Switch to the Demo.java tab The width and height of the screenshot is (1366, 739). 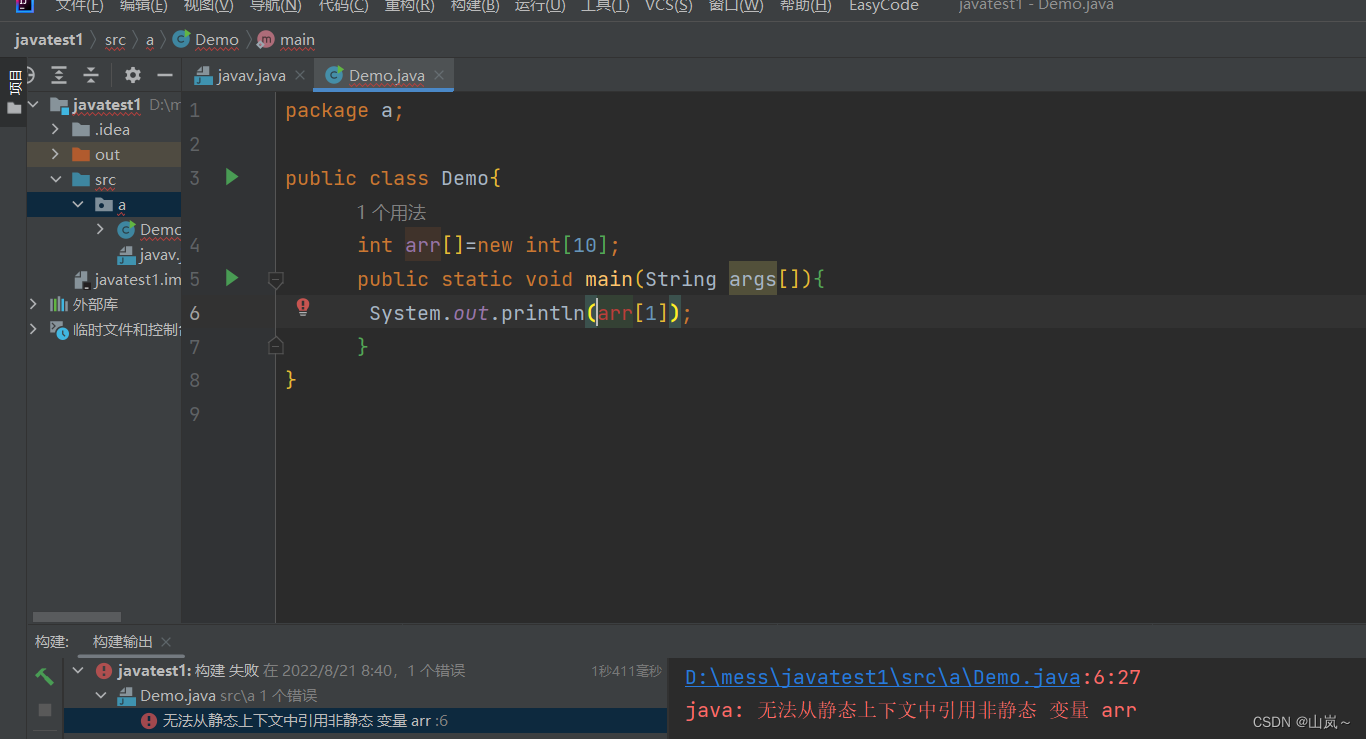tap(386, 75)
